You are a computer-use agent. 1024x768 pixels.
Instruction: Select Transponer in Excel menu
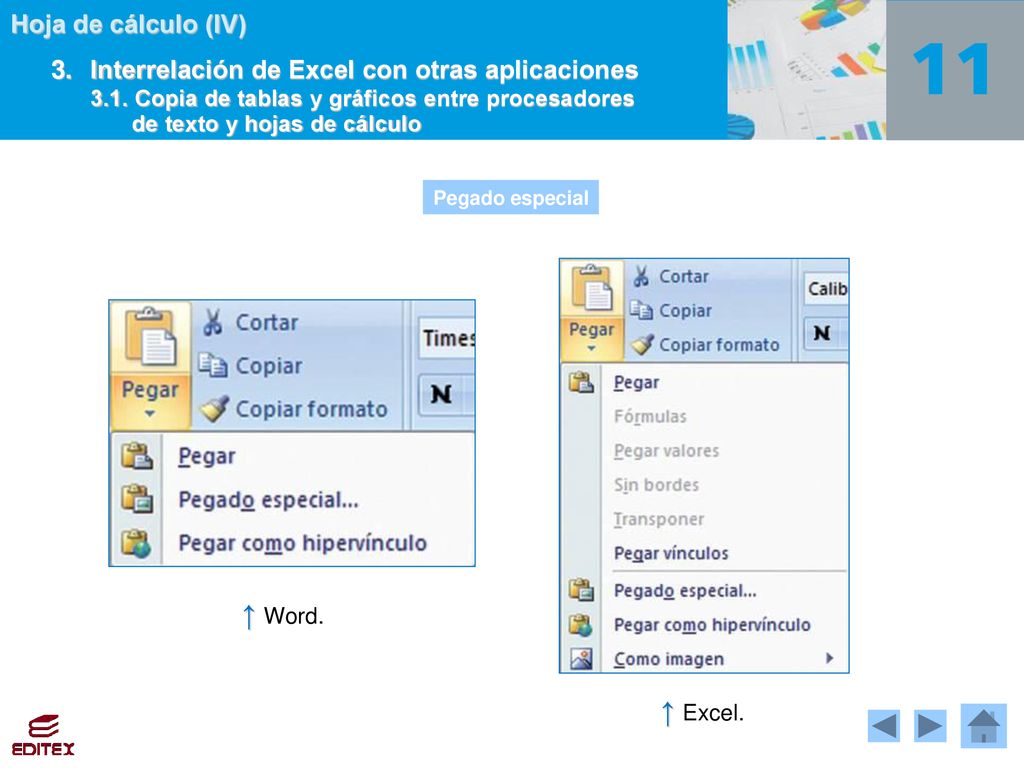658,519
